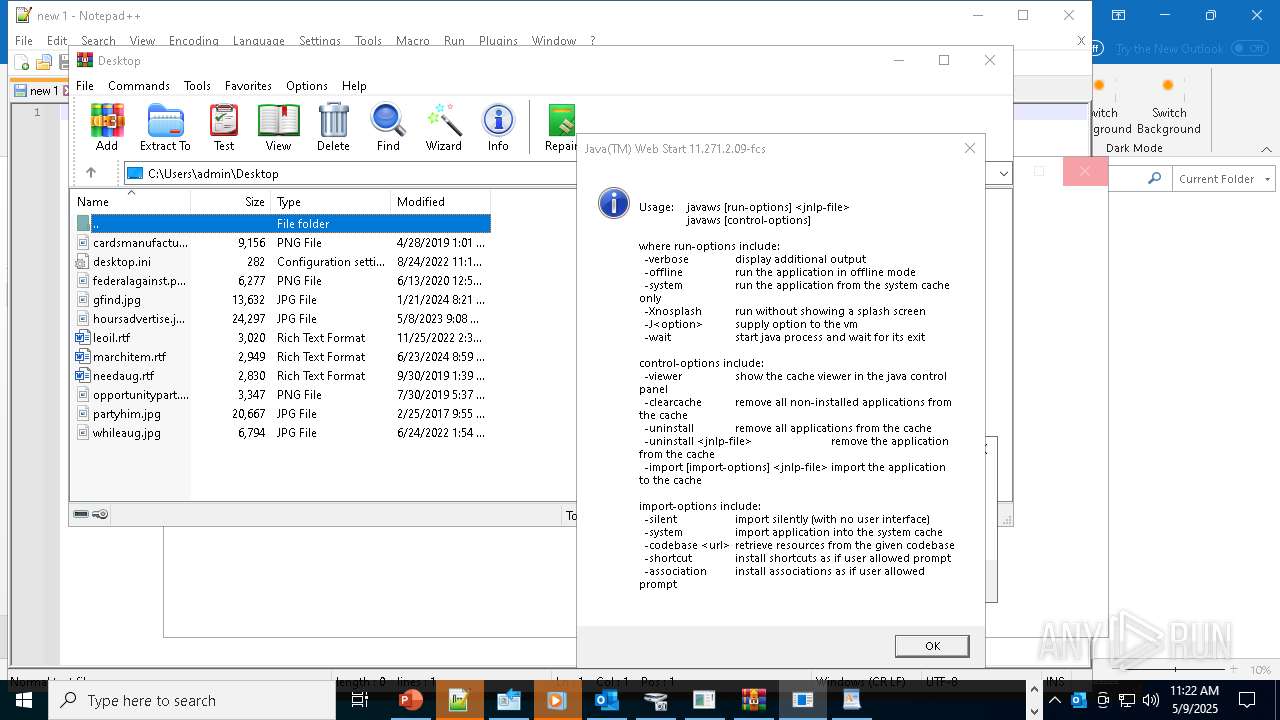
Task: Select hoursadvertise.j... file
Action: coord(283,319)
